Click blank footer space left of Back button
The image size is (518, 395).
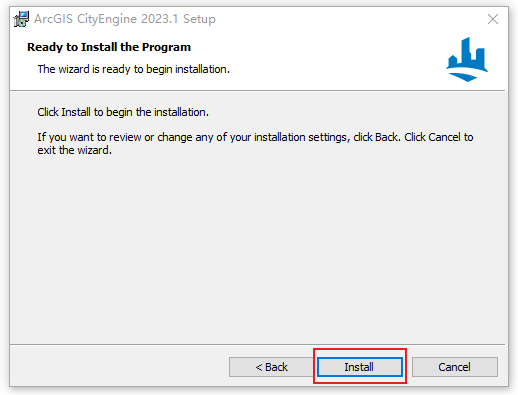pos(118,367)
